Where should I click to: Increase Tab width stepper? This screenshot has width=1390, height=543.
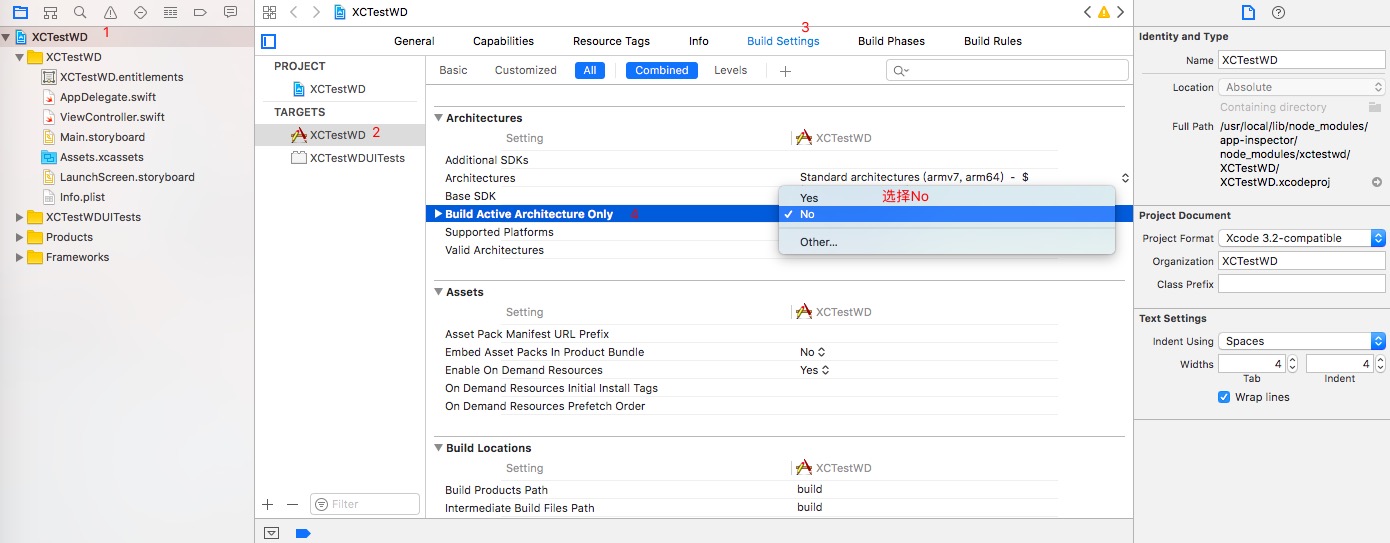[x=1292, y=360]
